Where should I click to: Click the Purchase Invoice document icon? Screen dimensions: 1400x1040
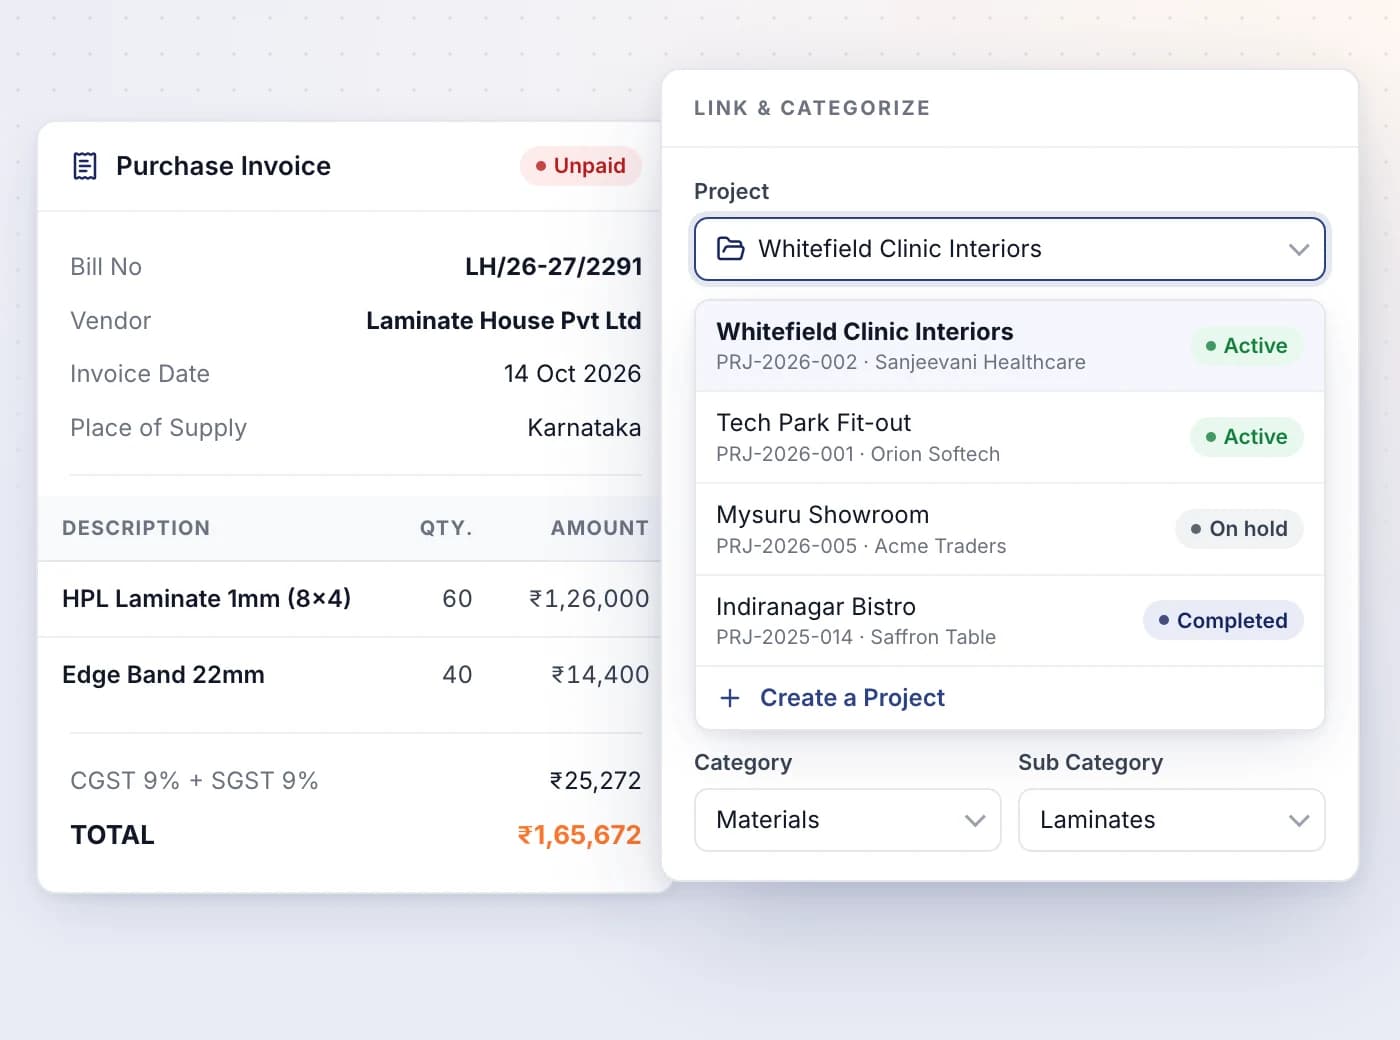85,166
